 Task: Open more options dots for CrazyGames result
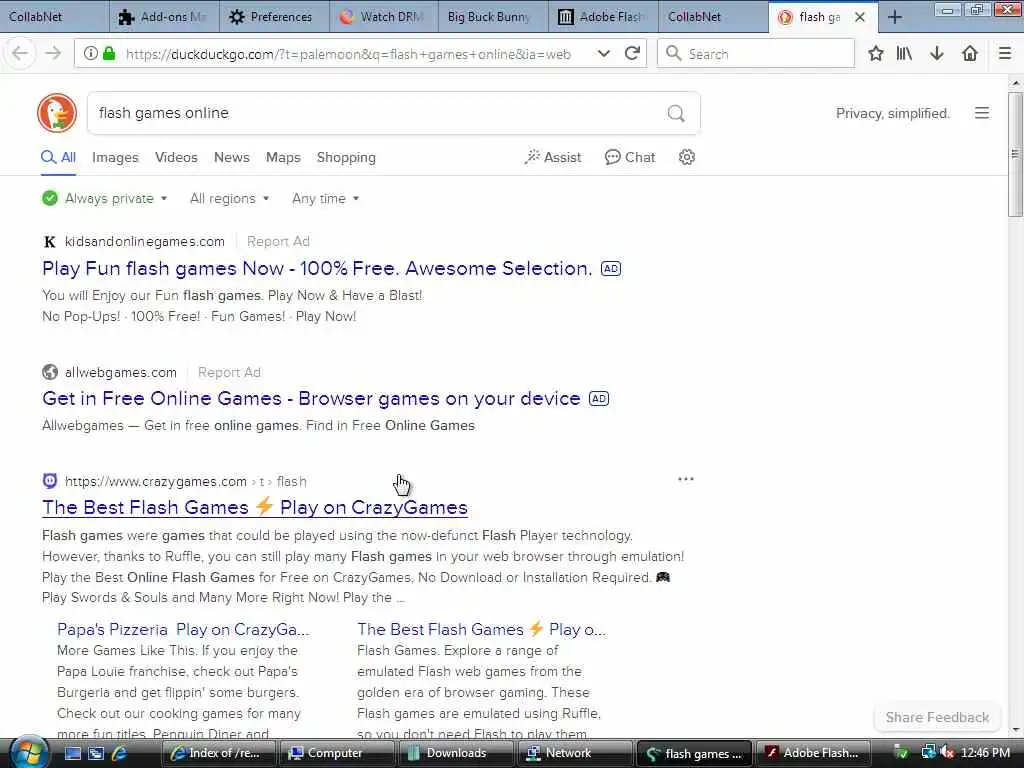686,479
